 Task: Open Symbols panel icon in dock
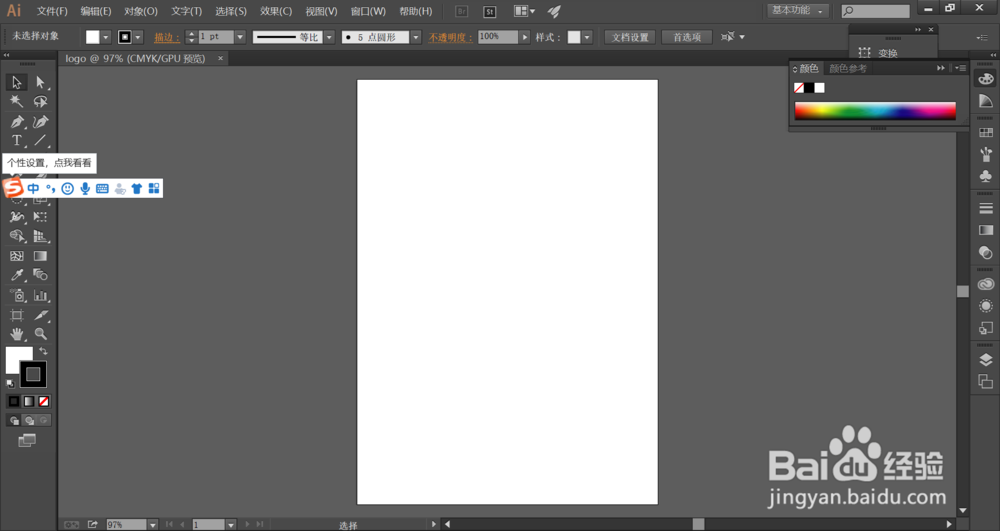click(985, 175)
